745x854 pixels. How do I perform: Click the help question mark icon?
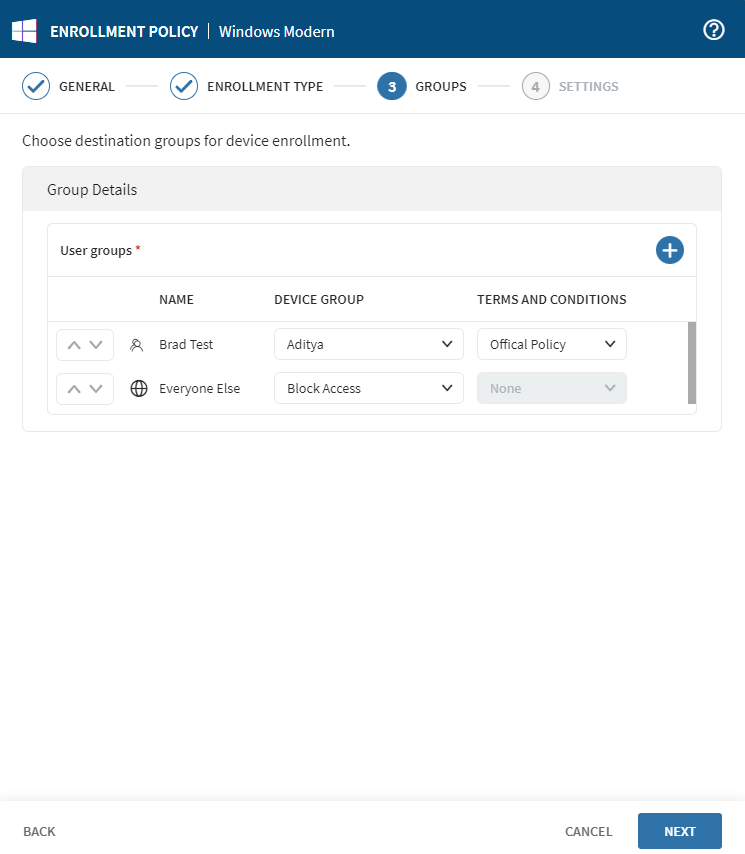click(714, 30)
